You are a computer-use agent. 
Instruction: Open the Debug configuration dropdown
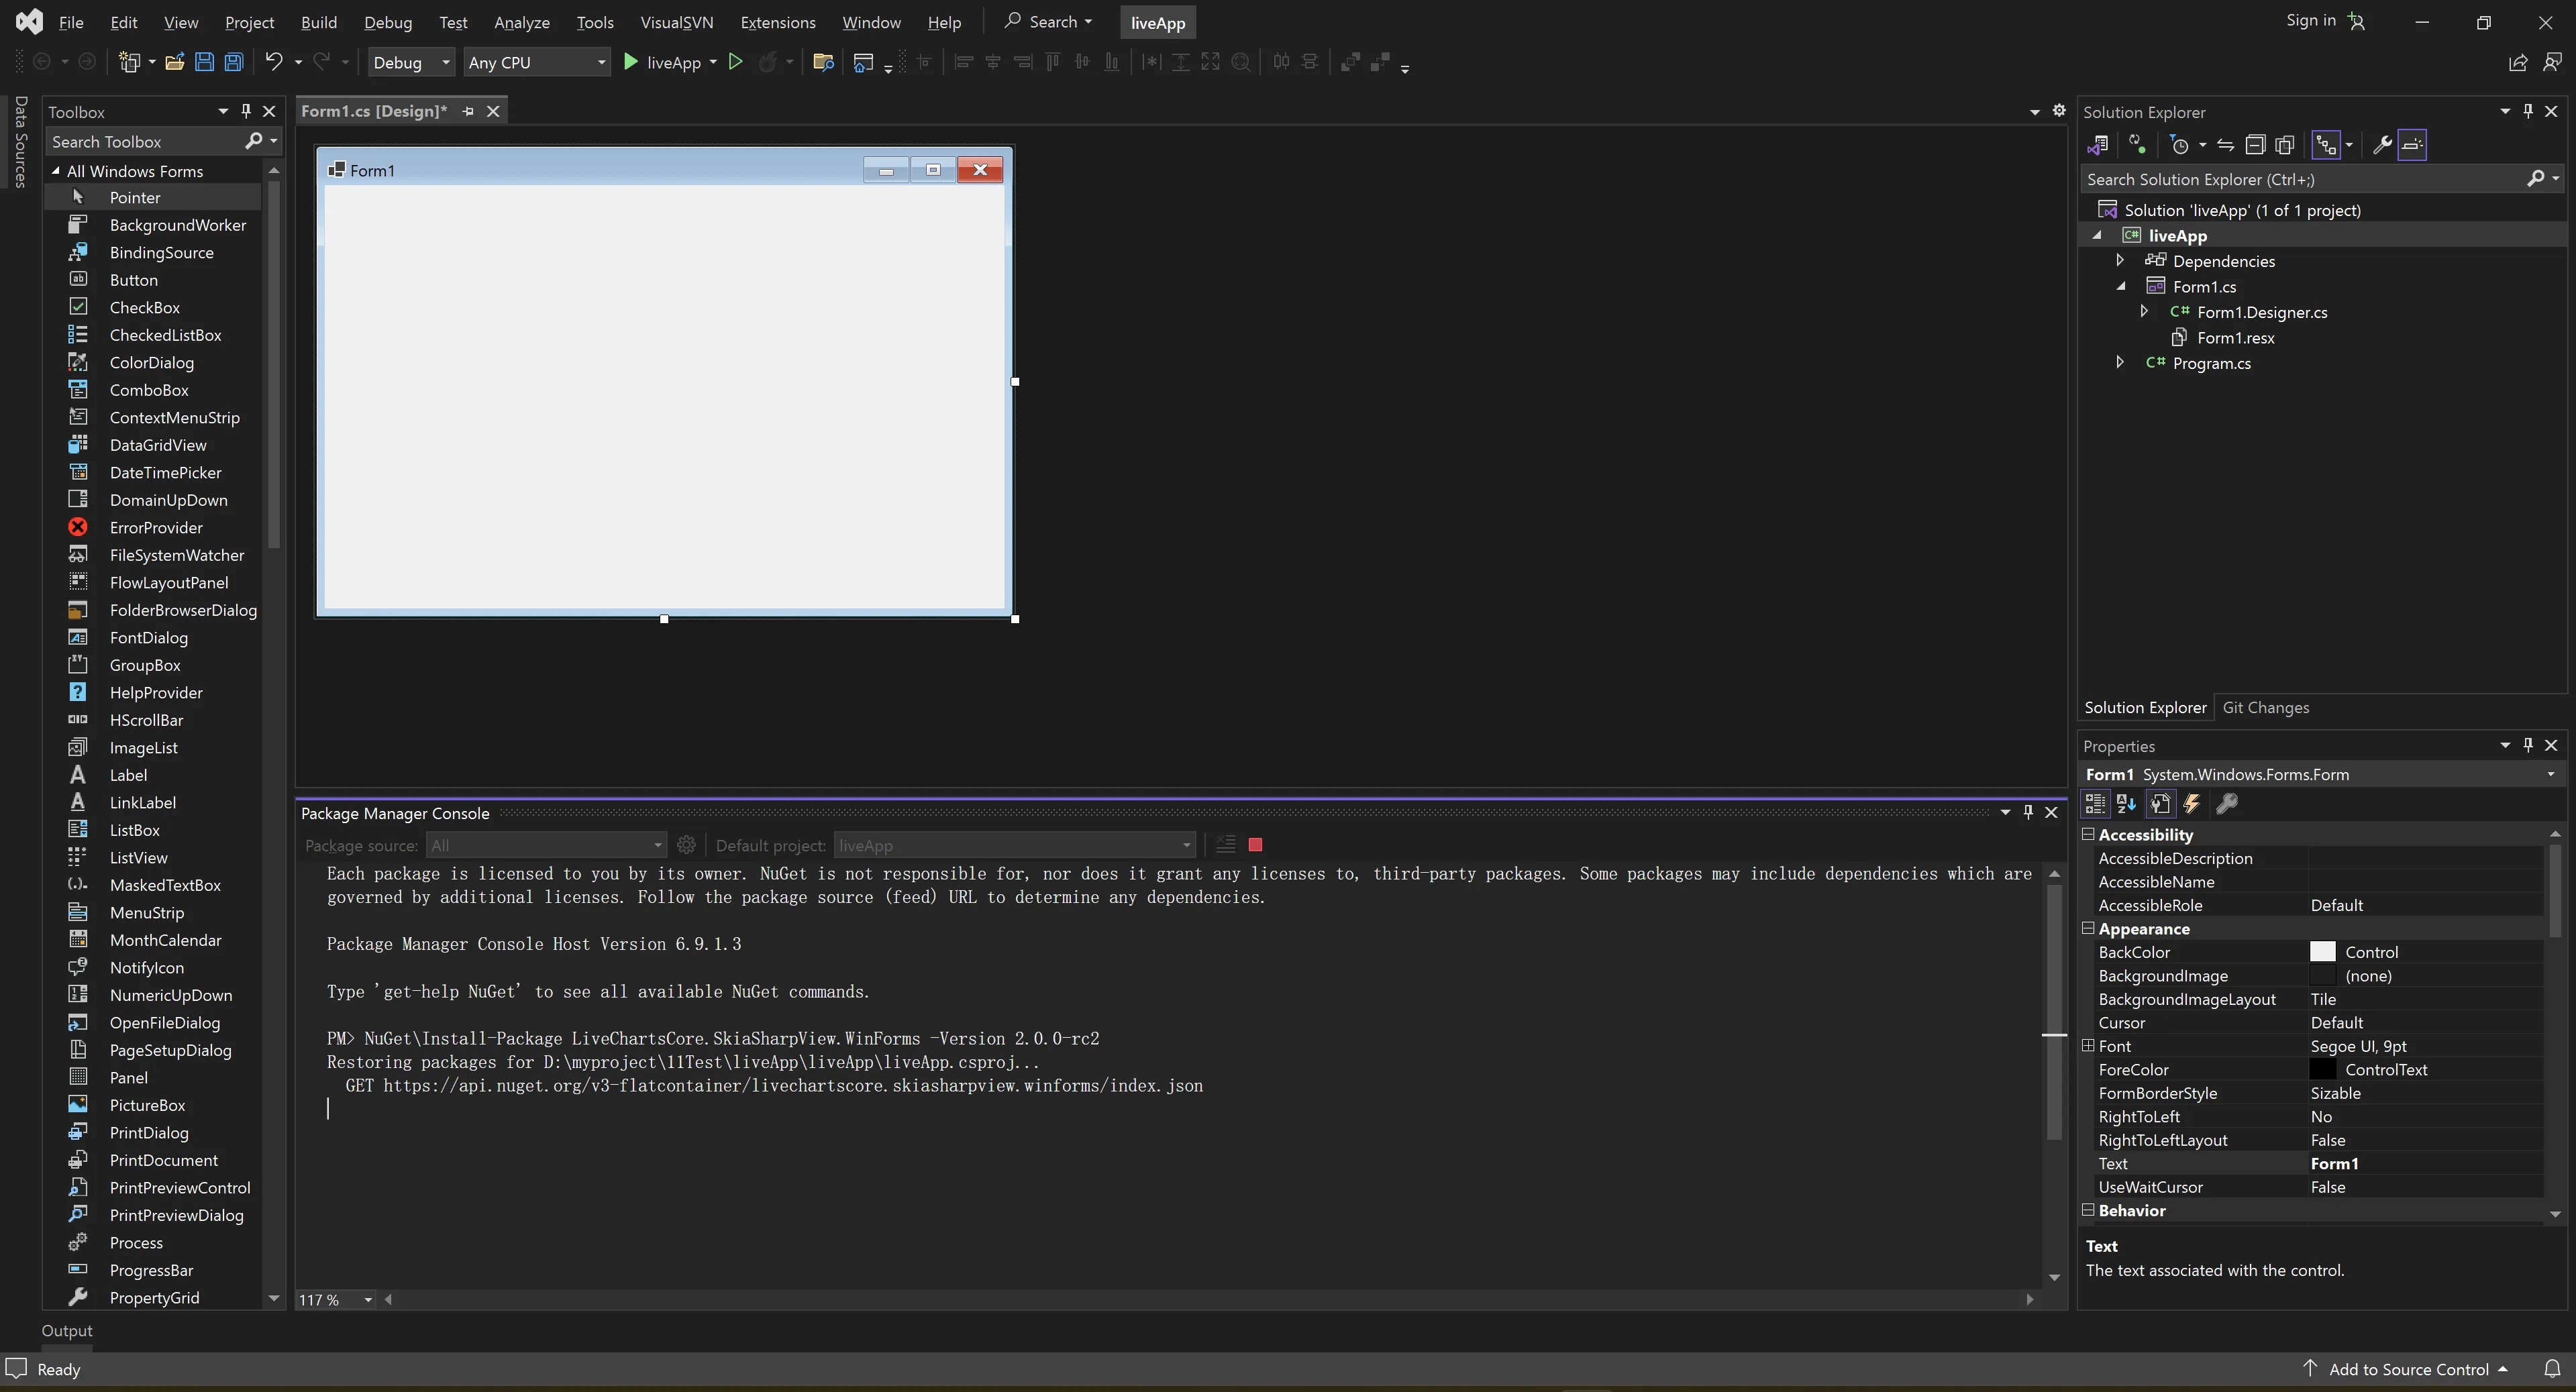click(x=411, y=62)
